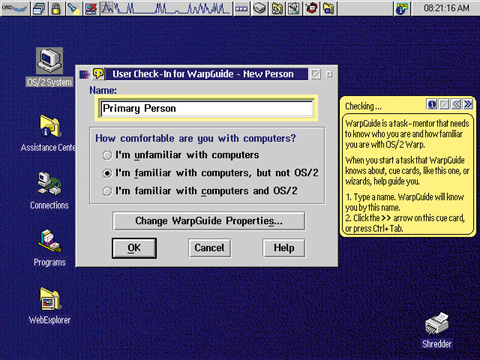Click the How comfortable are you question text
This screenshot has height=360, width=480.
click(x=195, y=138)
